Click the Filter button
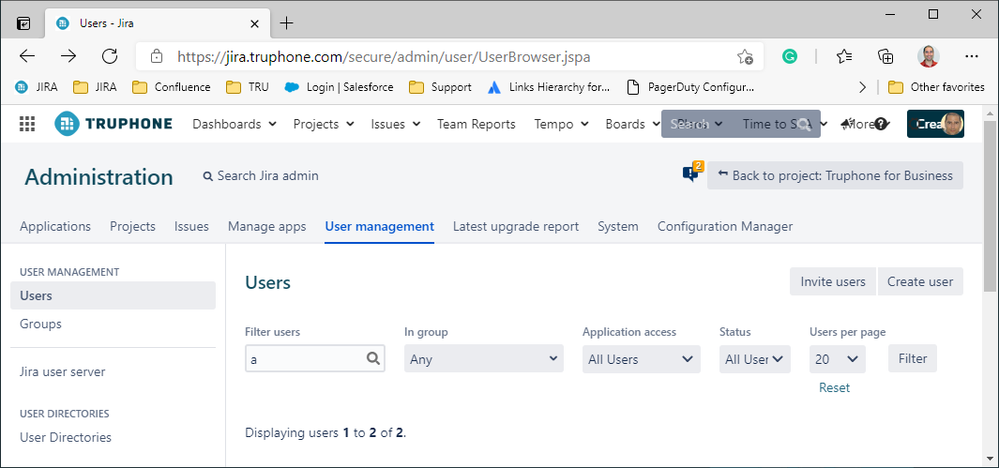This screenshot has height=468, width=999. click(x=912, y=358)
